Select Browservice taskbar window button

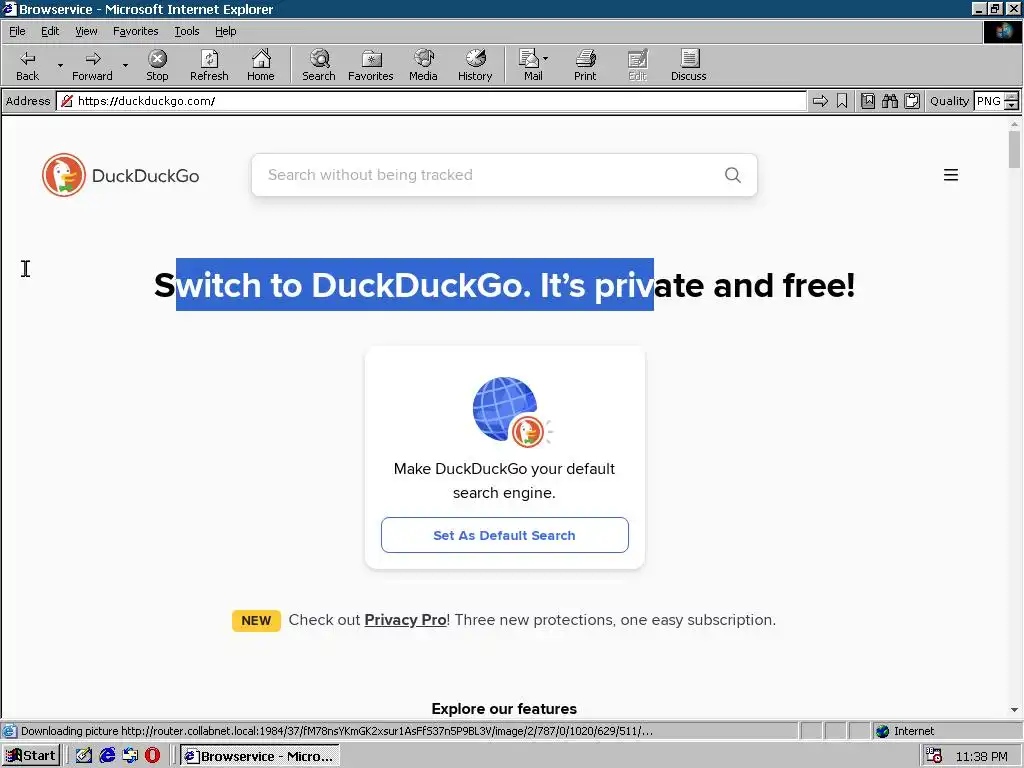pos(259,756)
